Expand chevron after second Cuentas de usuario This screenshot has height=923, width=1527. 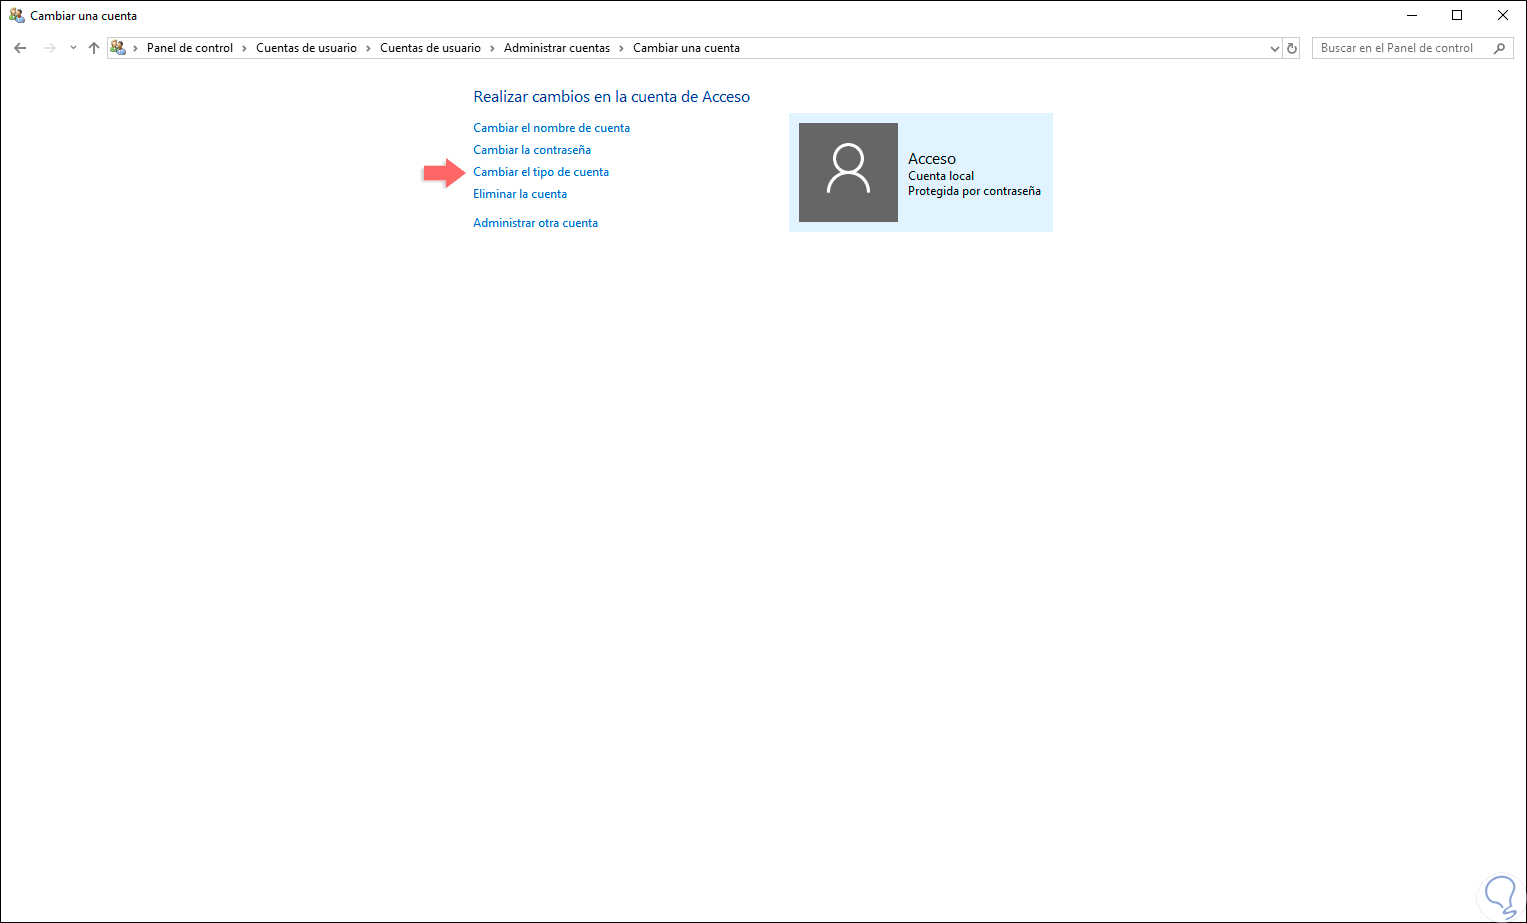pyautogui.click(x=492, y=48)
